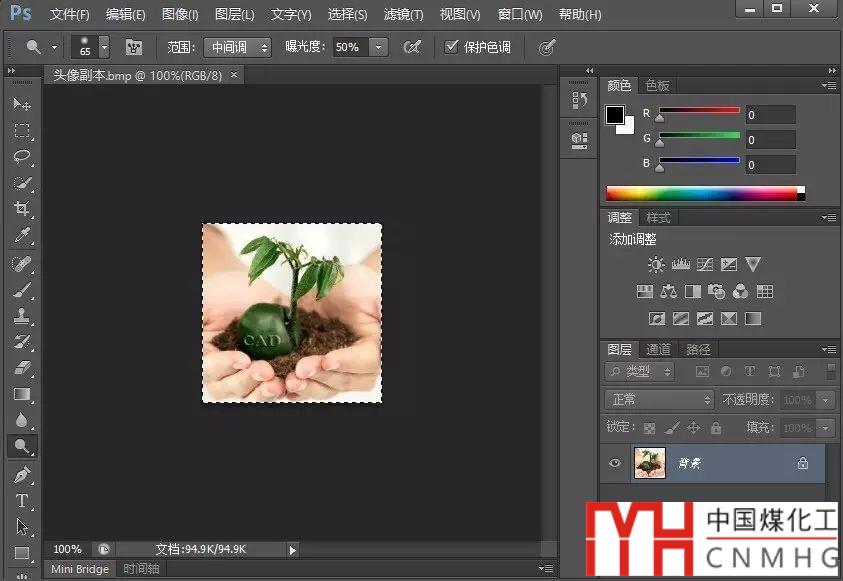Screen dimensions: 843x581
Task: Open the Mini Bridge panel
Action: pos(80,569)
